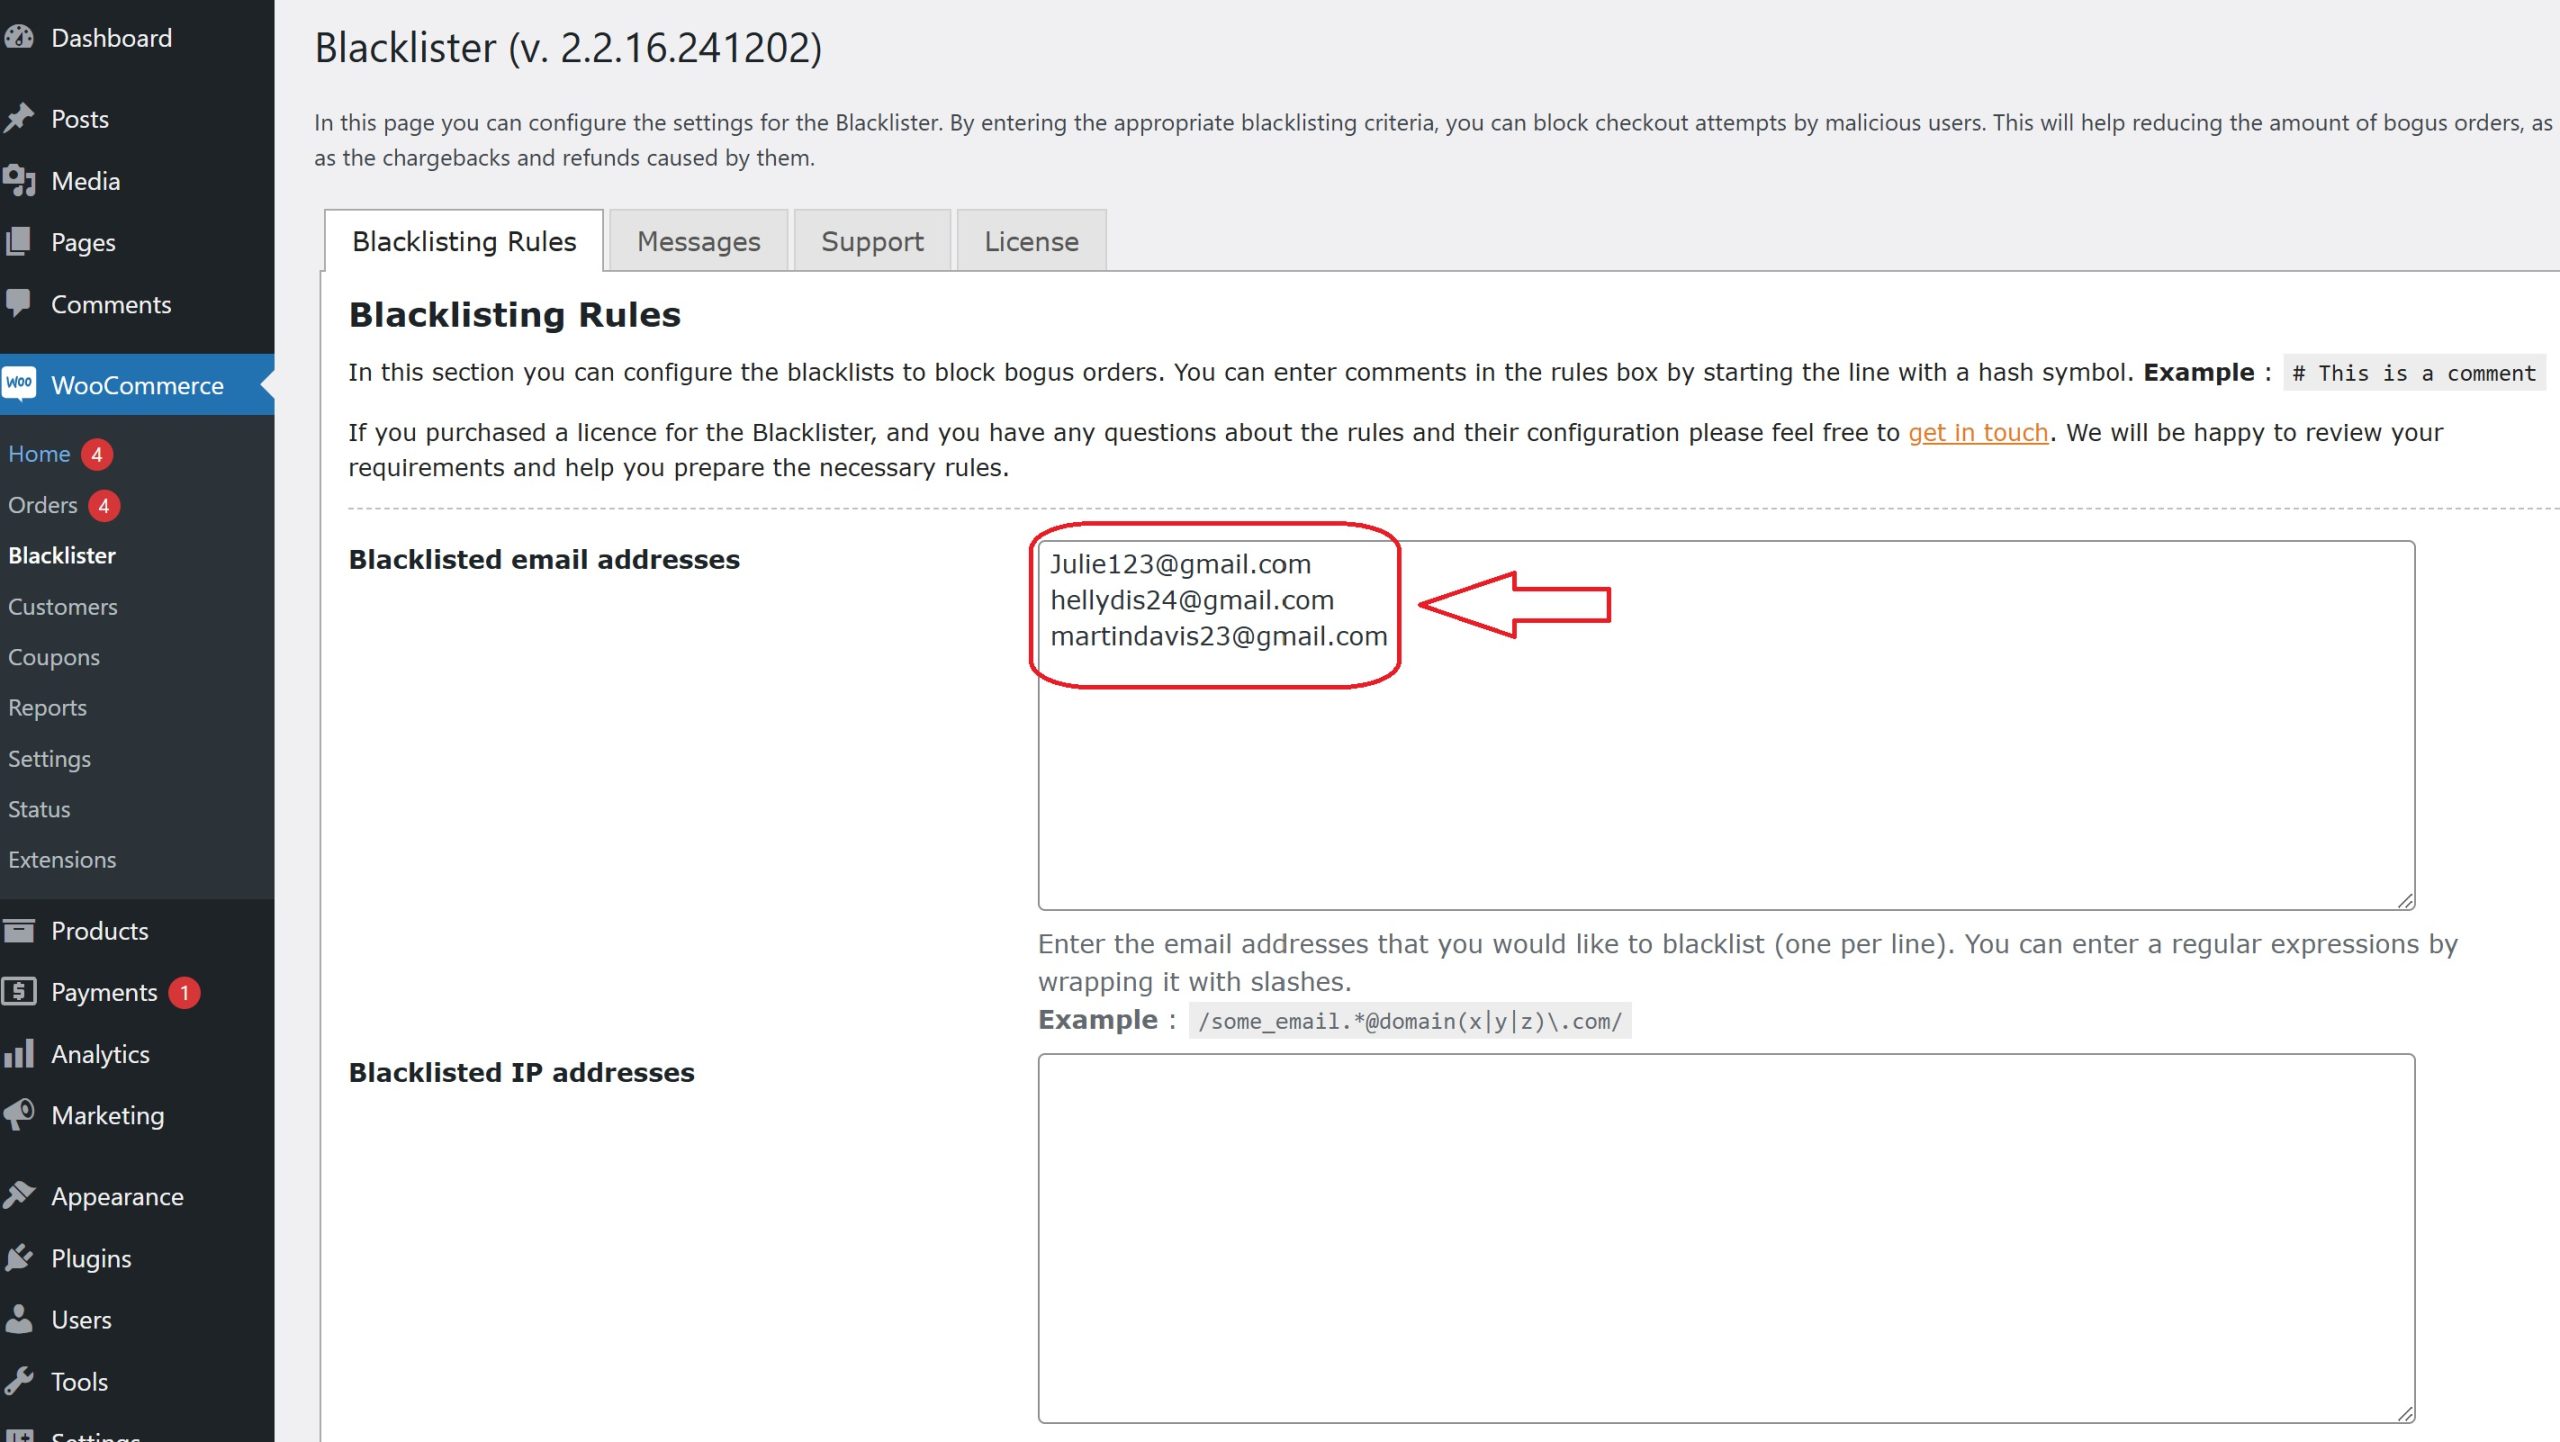Switch to the Messages tab
2560x1442 pixels.
tap(698, 240)
